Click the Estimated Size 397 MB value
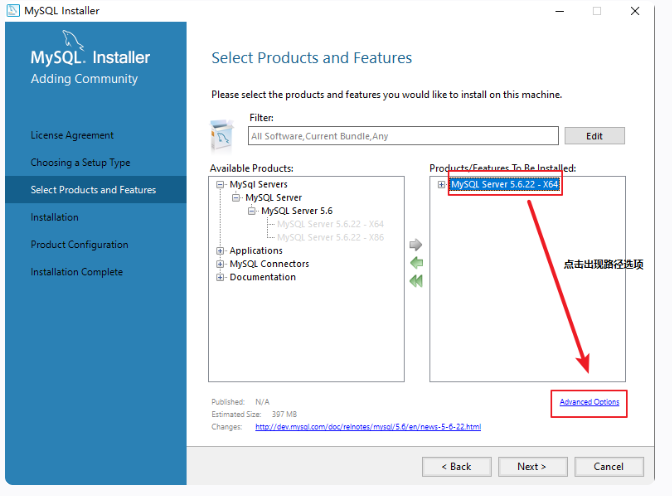The width and height of the screenshot is (672, 496). click(284, 415)
